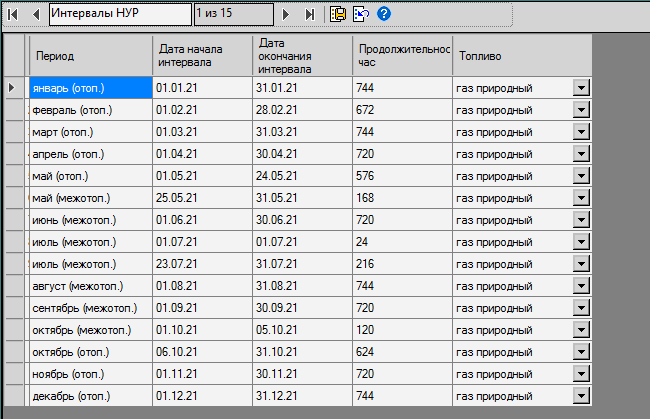This screenshot has height=419, width=650.
Task: Select duration cell with value 624
Action: 400,351
